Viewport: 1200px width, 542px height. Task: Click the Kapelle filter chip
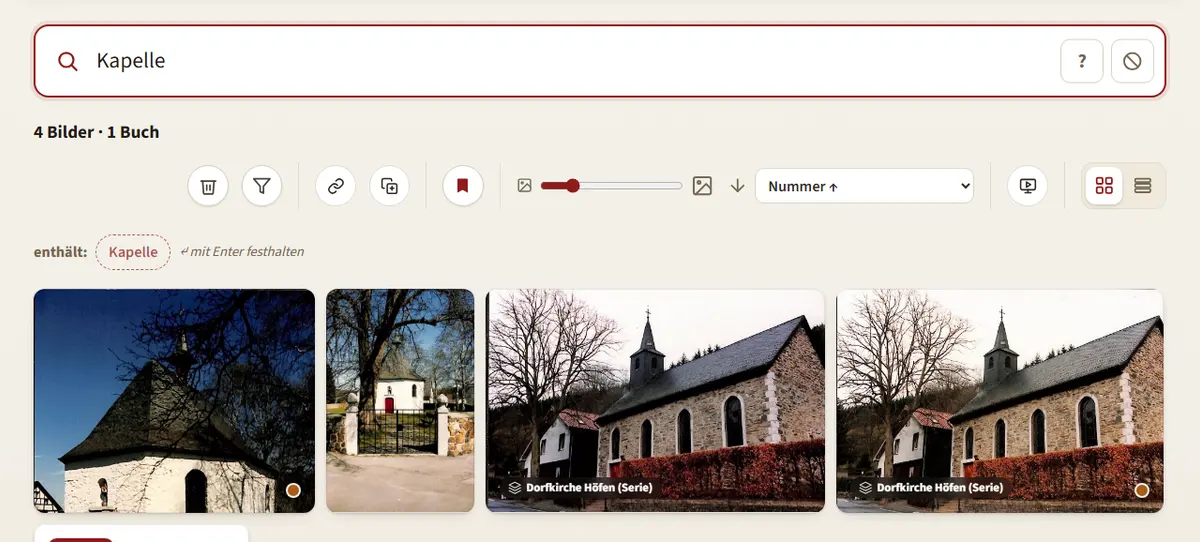133,252
